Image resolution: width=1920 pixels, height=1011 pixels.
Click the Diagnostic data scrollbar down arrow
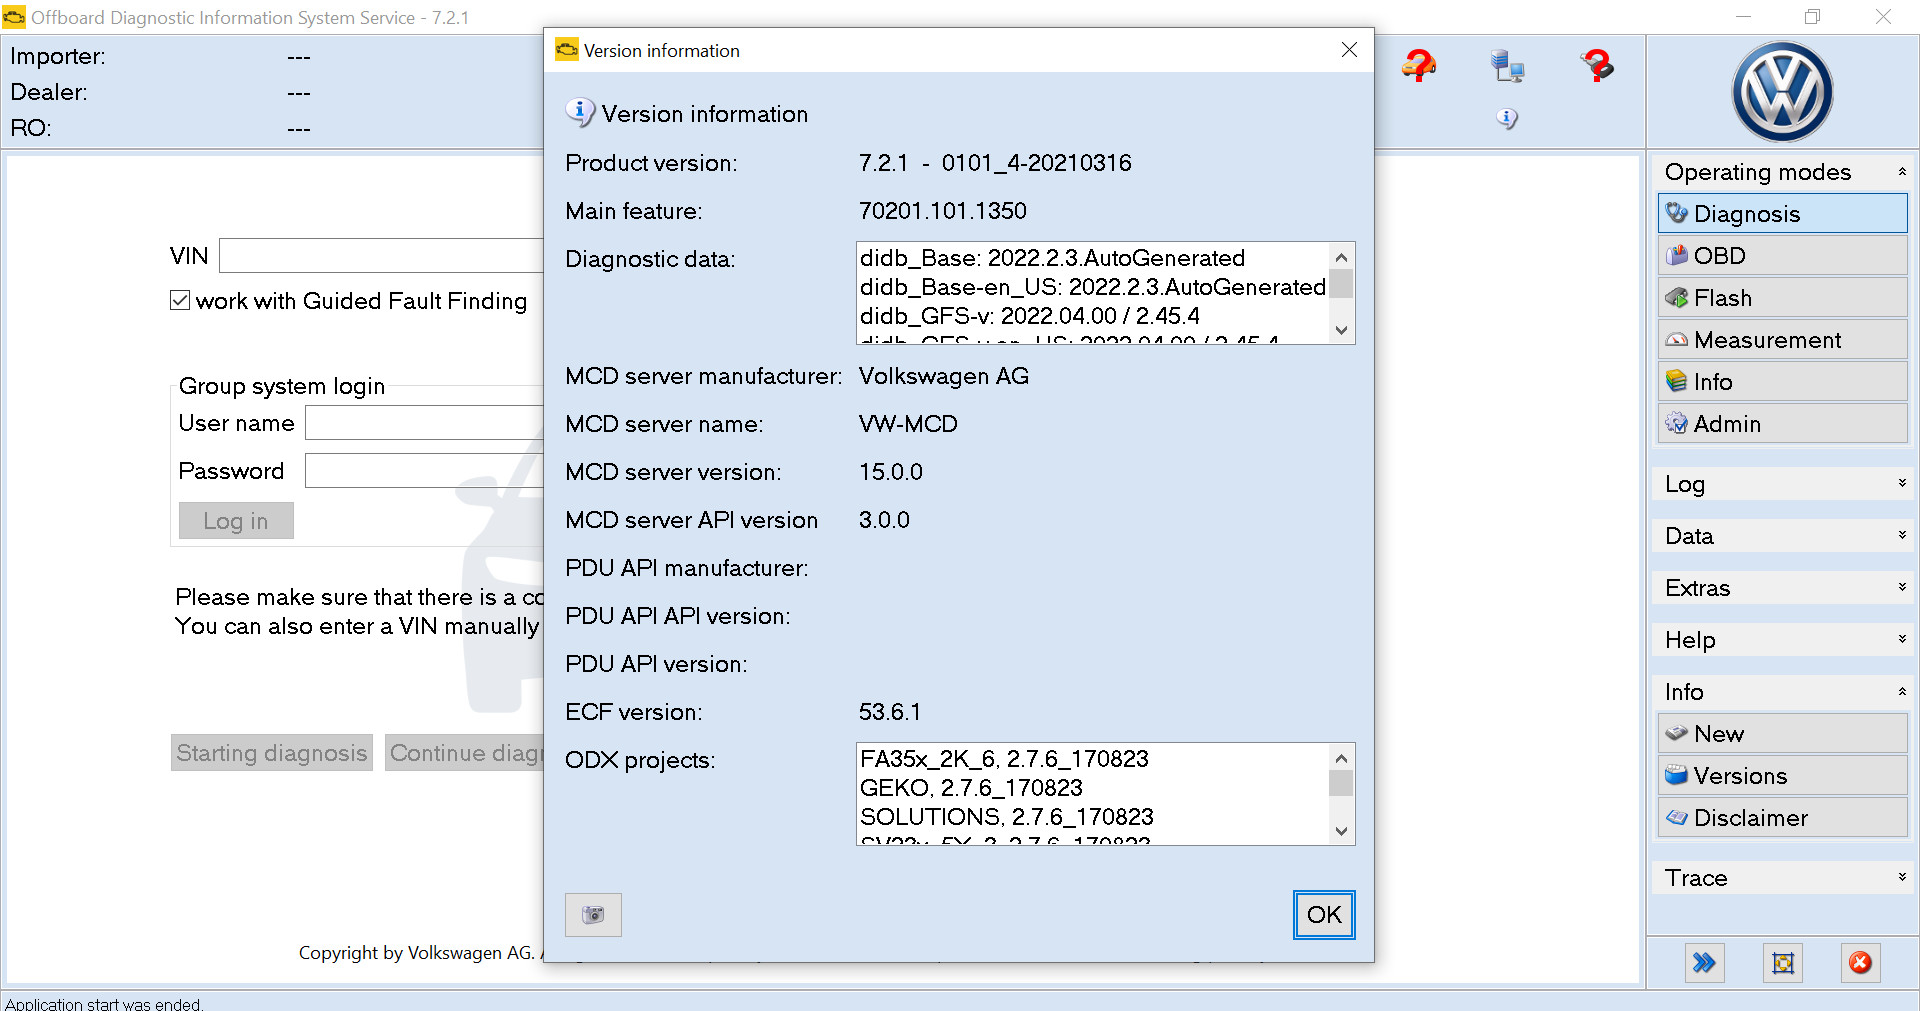pyautogui.click(x=1341, y=330)
